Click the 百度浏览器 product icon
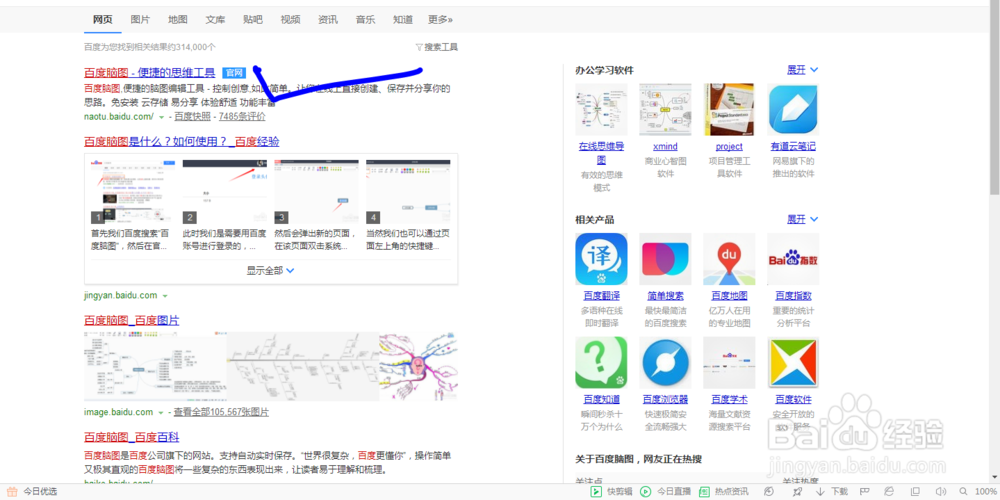 pos(665,362)
